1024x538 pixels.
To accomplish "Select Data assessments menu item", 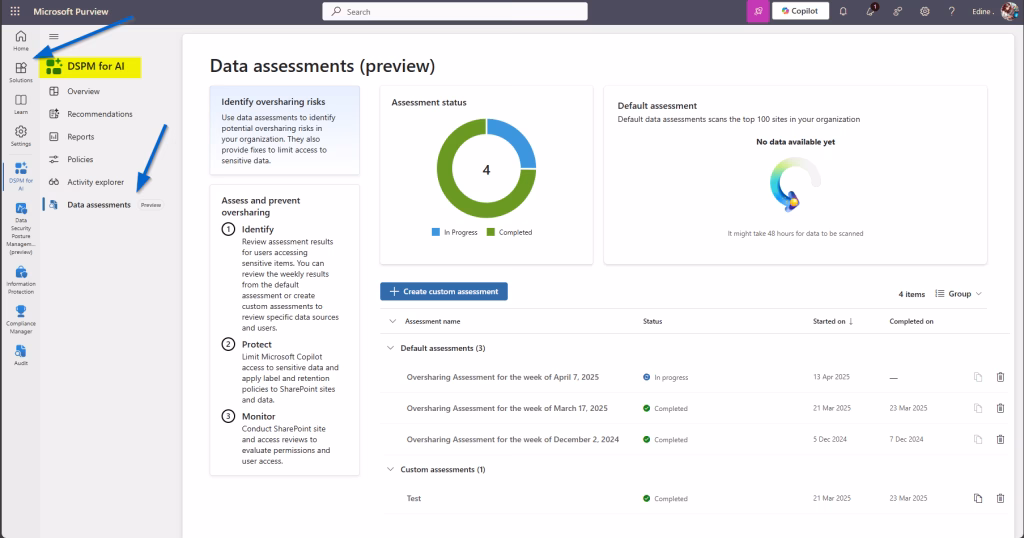I will [99, 204].
